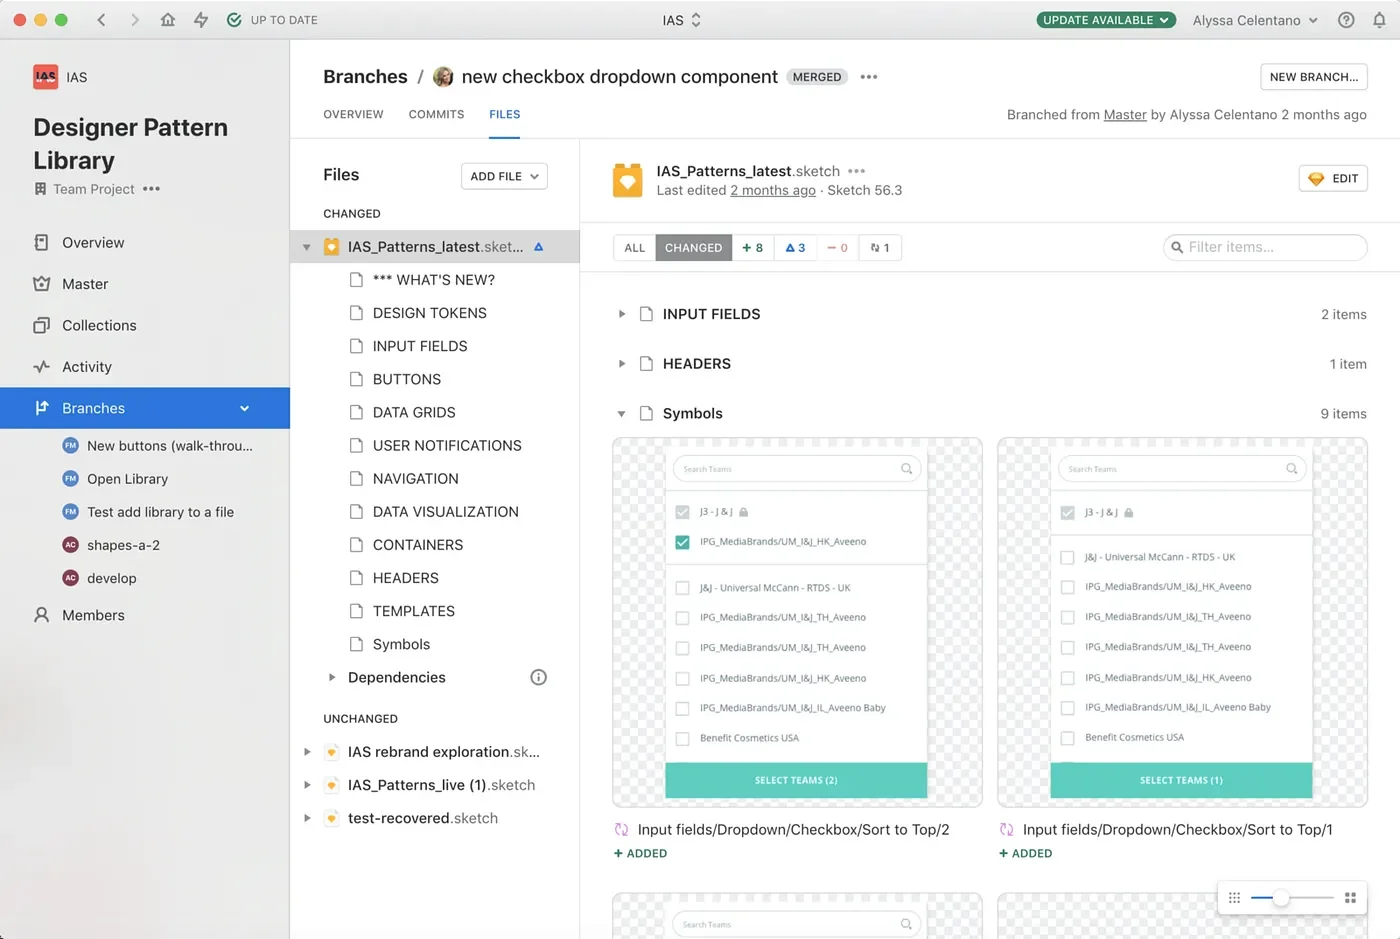
Task: Expand test-recovered.sketch file
Action: coord(307,818)
